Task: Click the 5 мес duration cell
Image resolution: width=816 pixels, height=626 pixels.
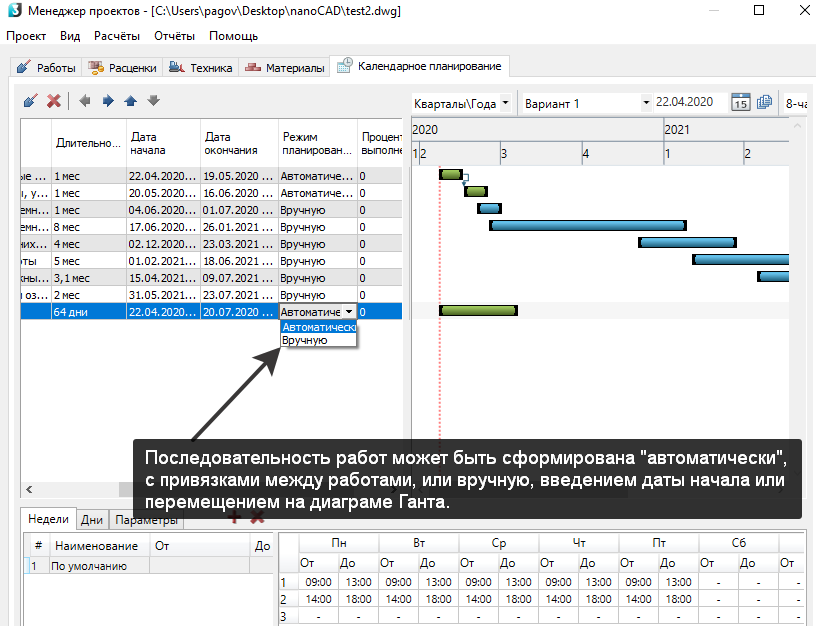Action: [x=88, y=261]
